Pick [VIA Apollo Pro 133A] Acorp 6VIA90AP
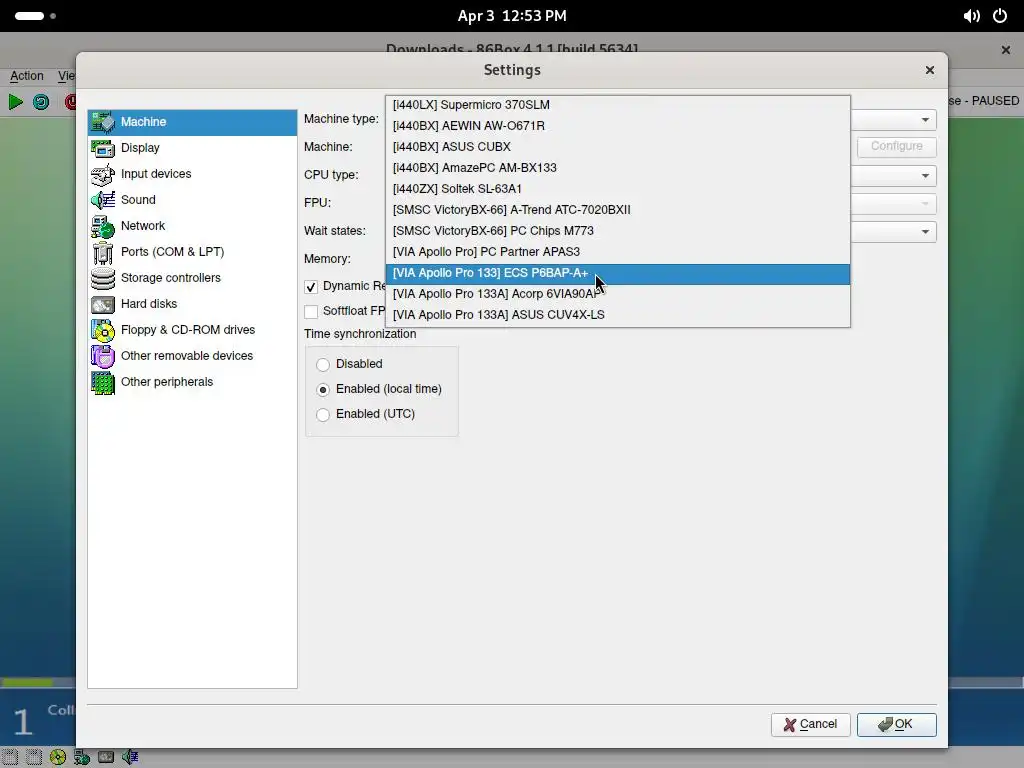1024x768 pixels. coord(618,294)
